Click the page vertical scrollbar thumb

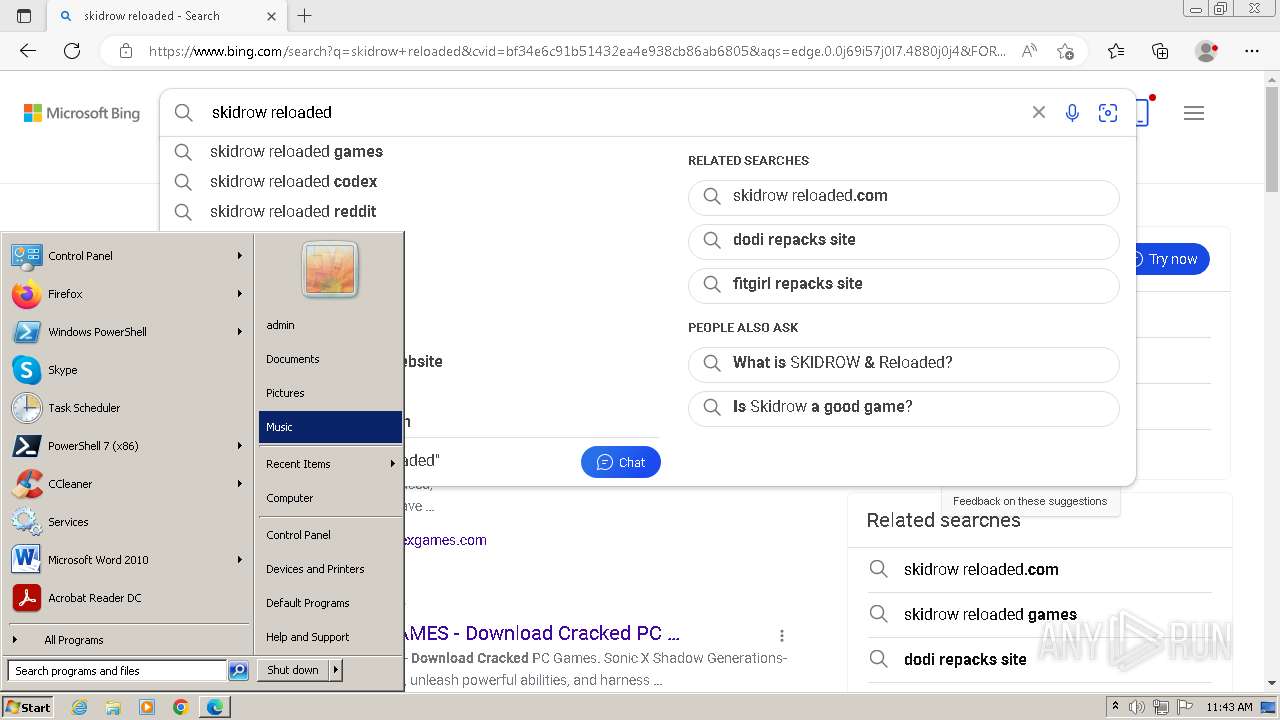[x=1272, y=138]
